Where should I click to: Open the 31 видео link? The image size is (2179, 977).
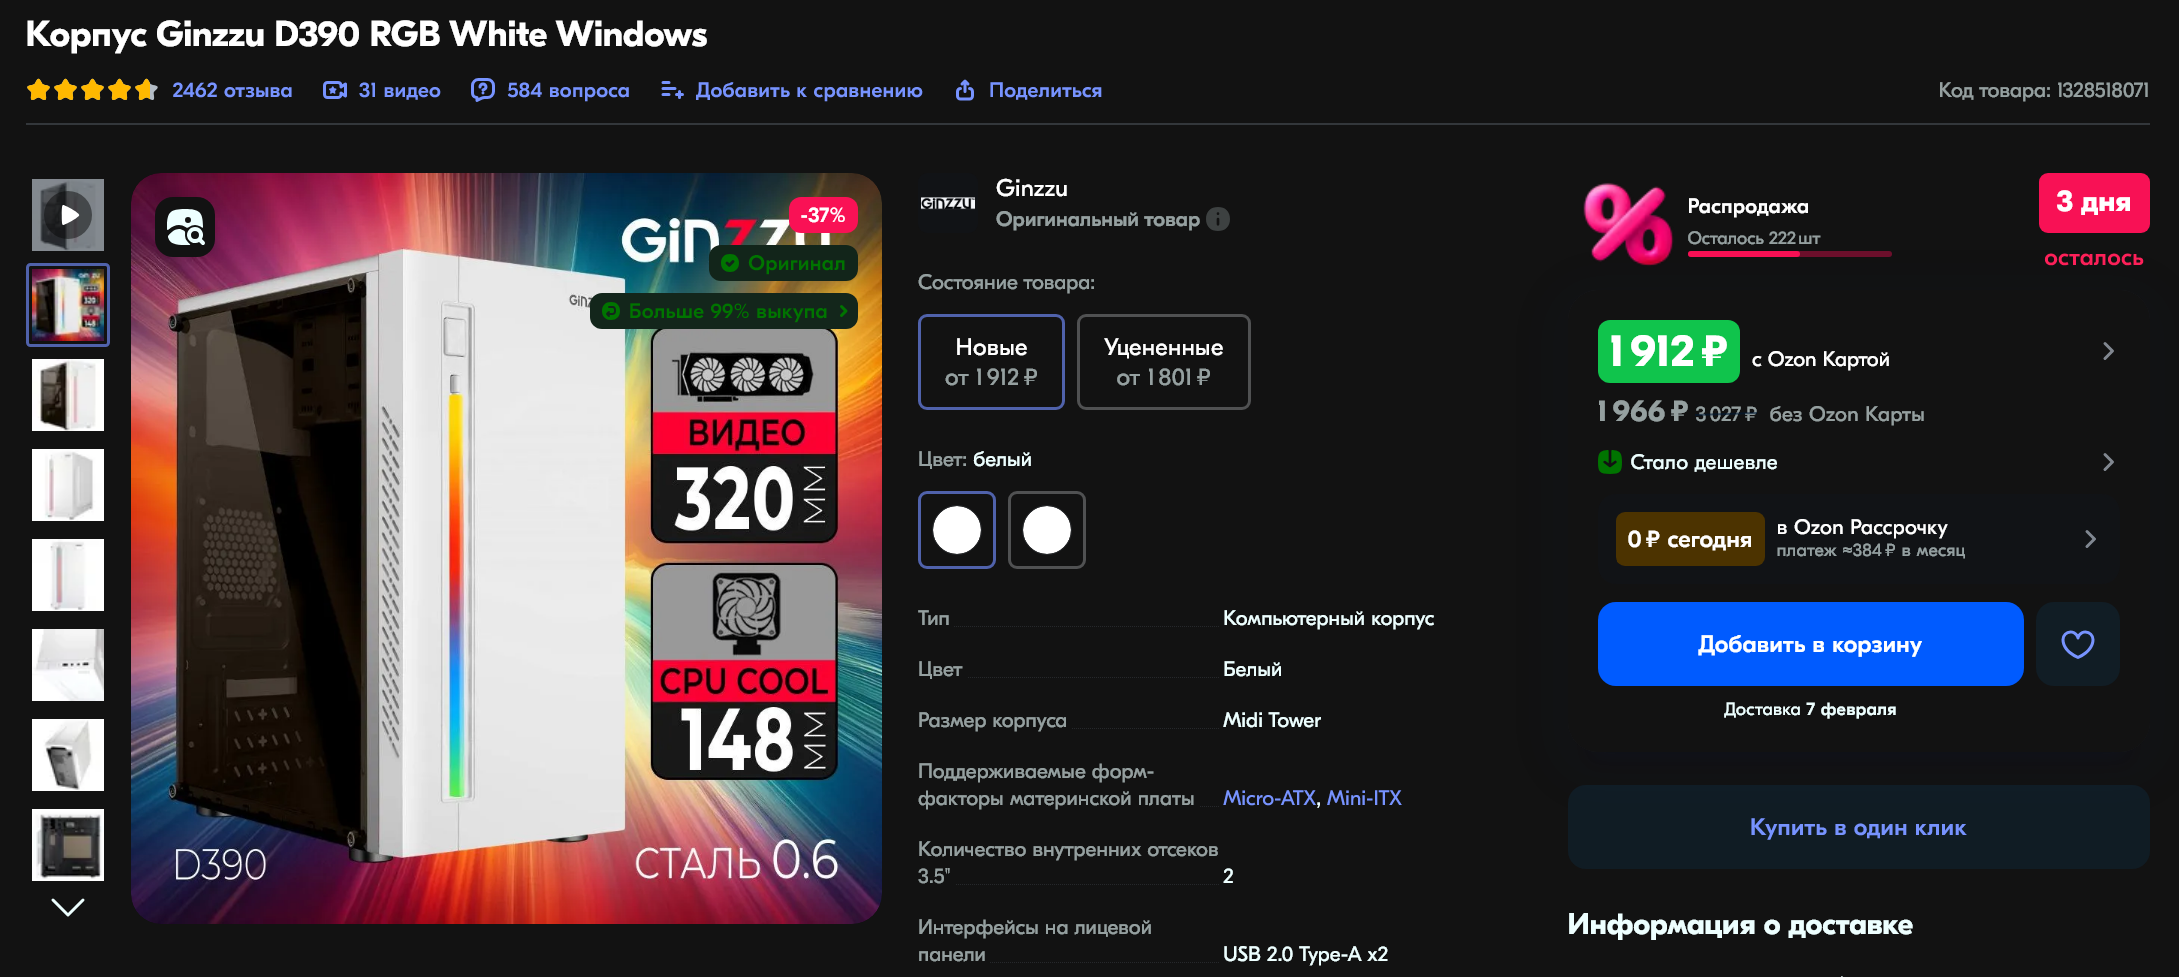coord(399,90)
